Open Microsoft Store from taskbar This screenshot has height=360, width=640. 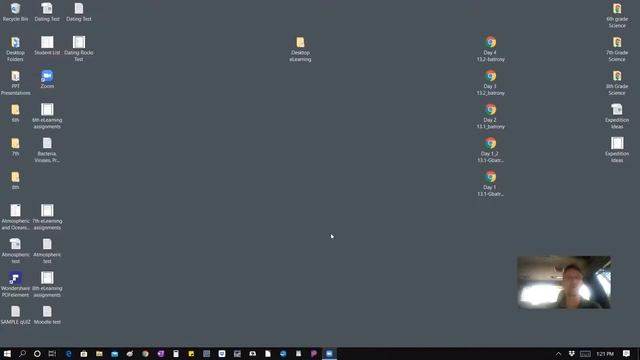84,353
